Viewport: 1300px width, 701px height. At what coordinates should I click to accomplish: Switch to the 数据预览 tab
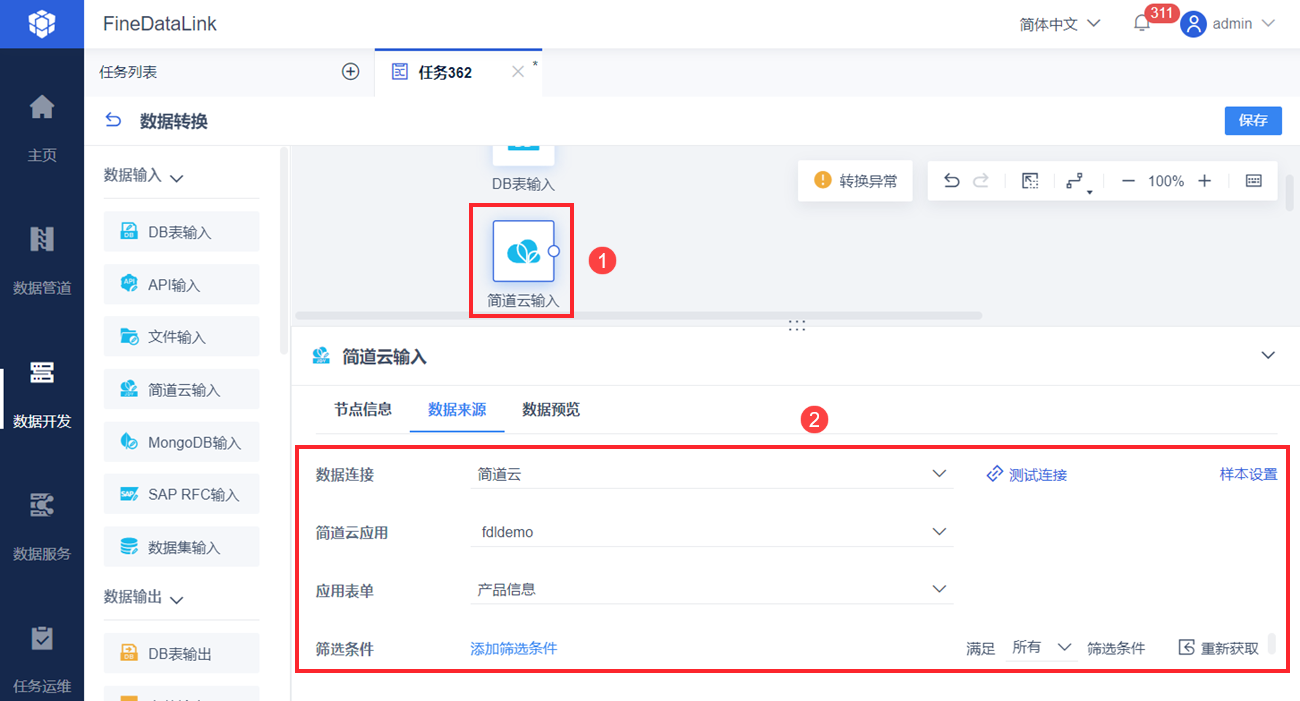point(551,409)
